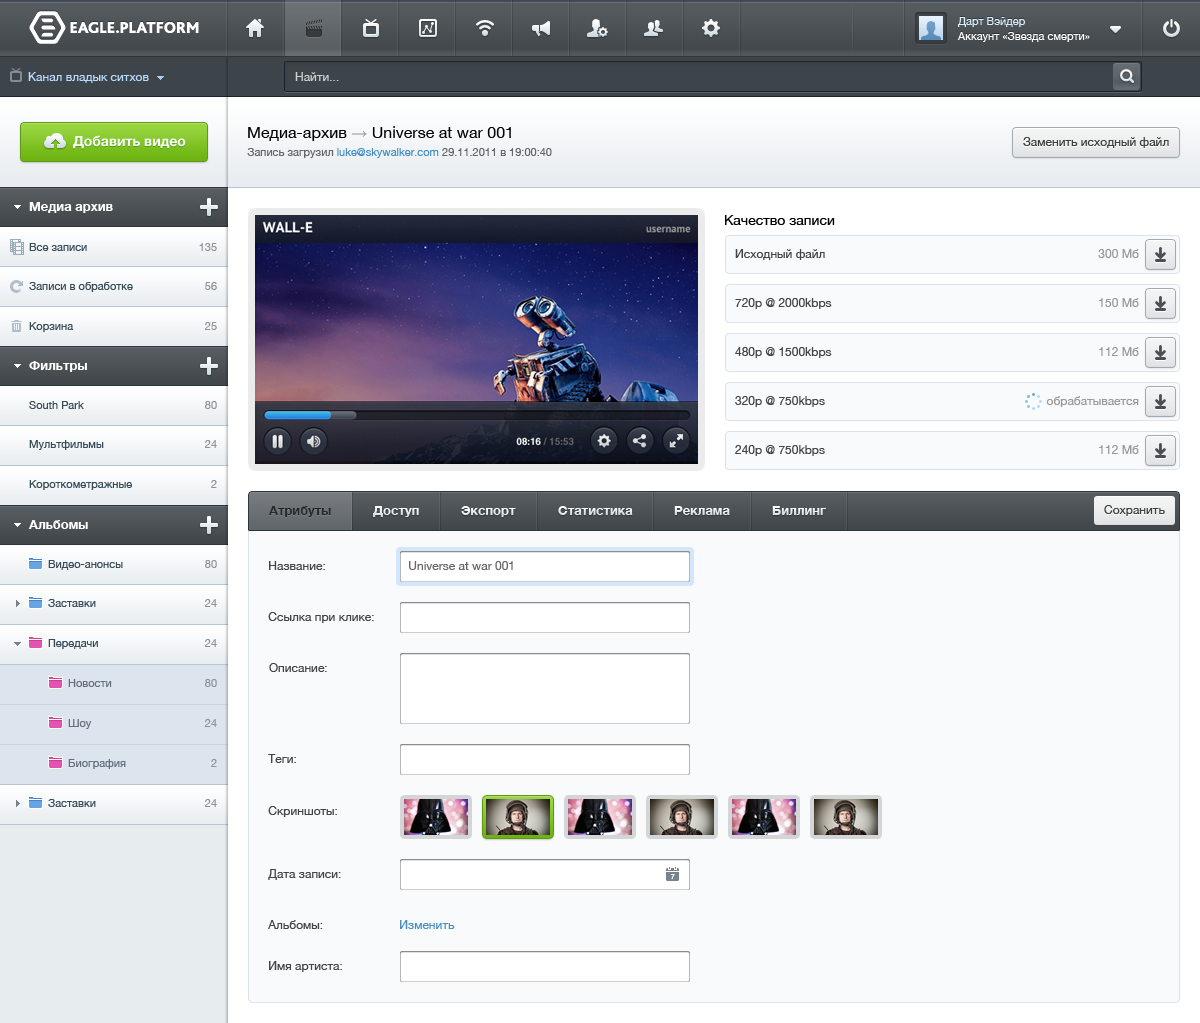The image size is (1200, 1023).
Task: Open the statistics chart icon
Action: 427,28
